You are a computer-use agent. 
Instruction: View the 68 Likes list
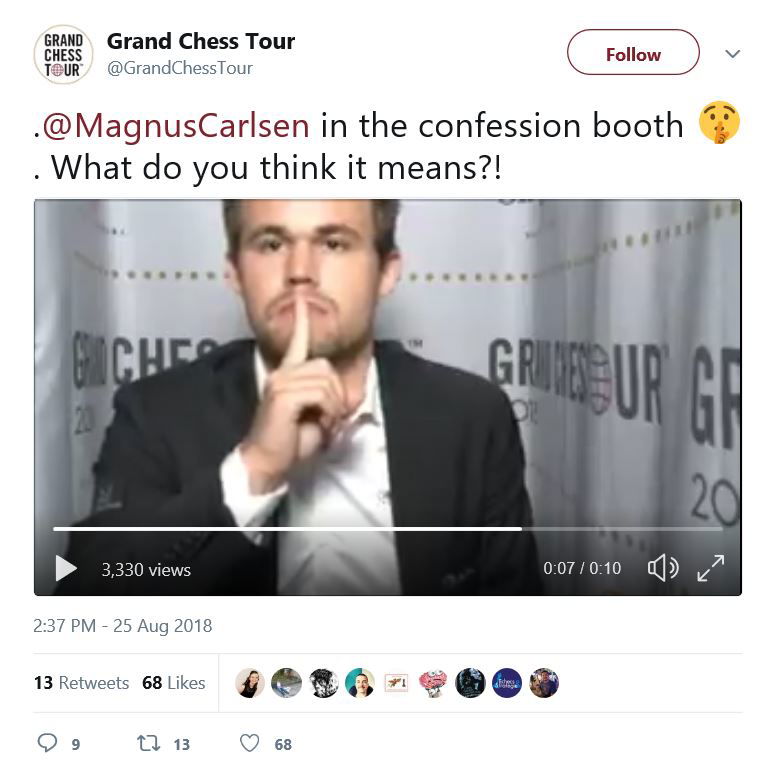pyautogui.click(x=174, y=683)
